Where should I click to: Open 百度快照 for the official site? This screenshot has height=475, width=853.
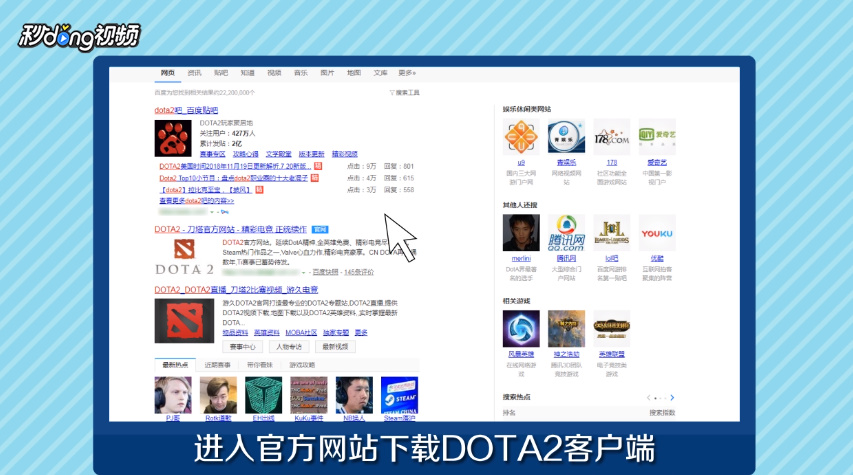tap(325, 272)
